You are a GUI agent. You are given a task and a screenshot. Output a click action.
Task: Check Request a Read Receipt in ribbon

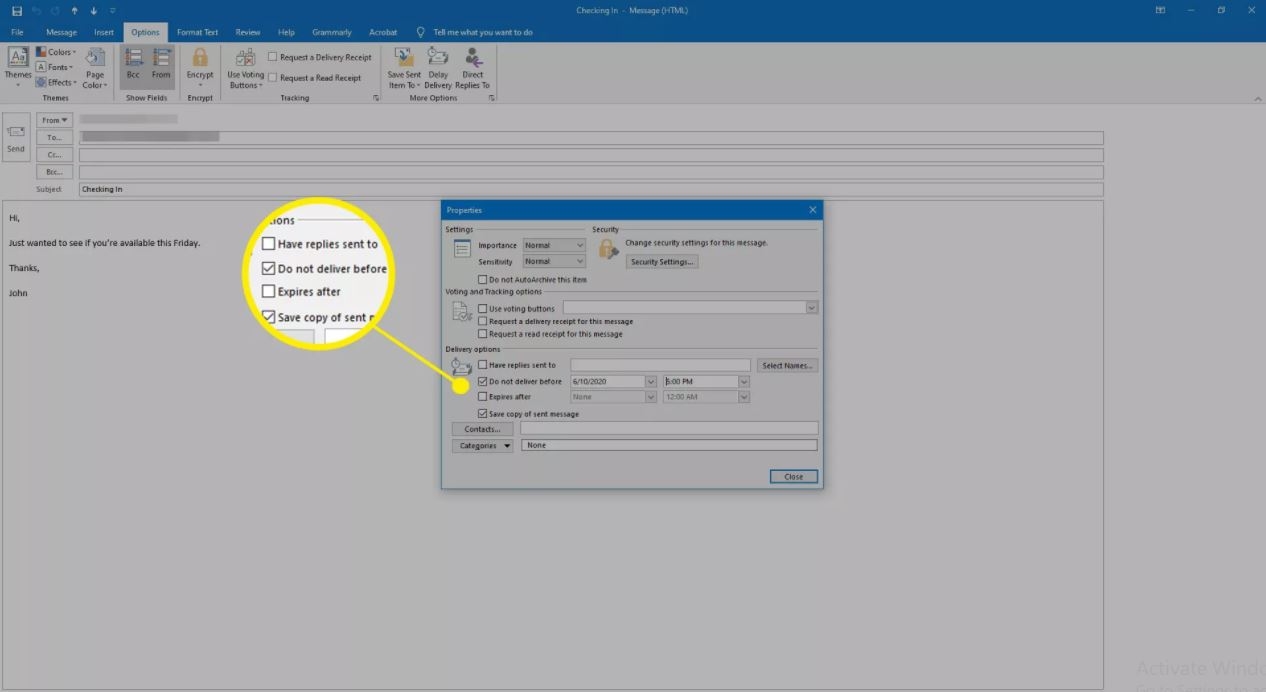click(273, 77)
